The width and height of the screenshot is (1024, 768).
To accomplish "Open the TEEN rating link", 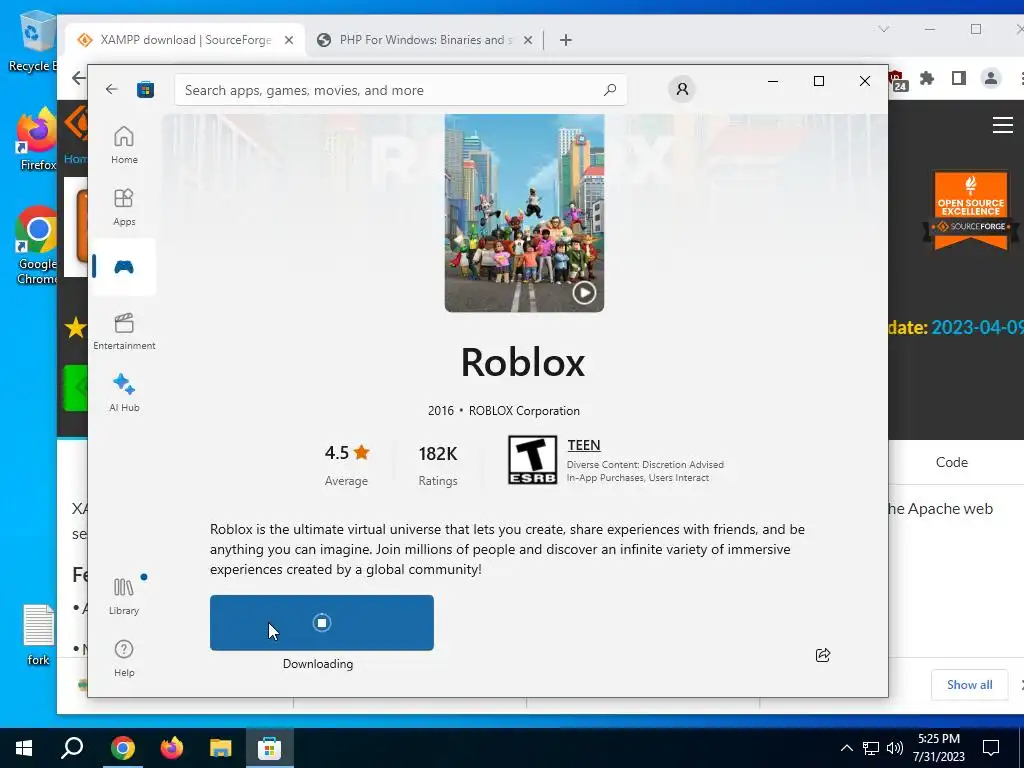I will 584,445.
